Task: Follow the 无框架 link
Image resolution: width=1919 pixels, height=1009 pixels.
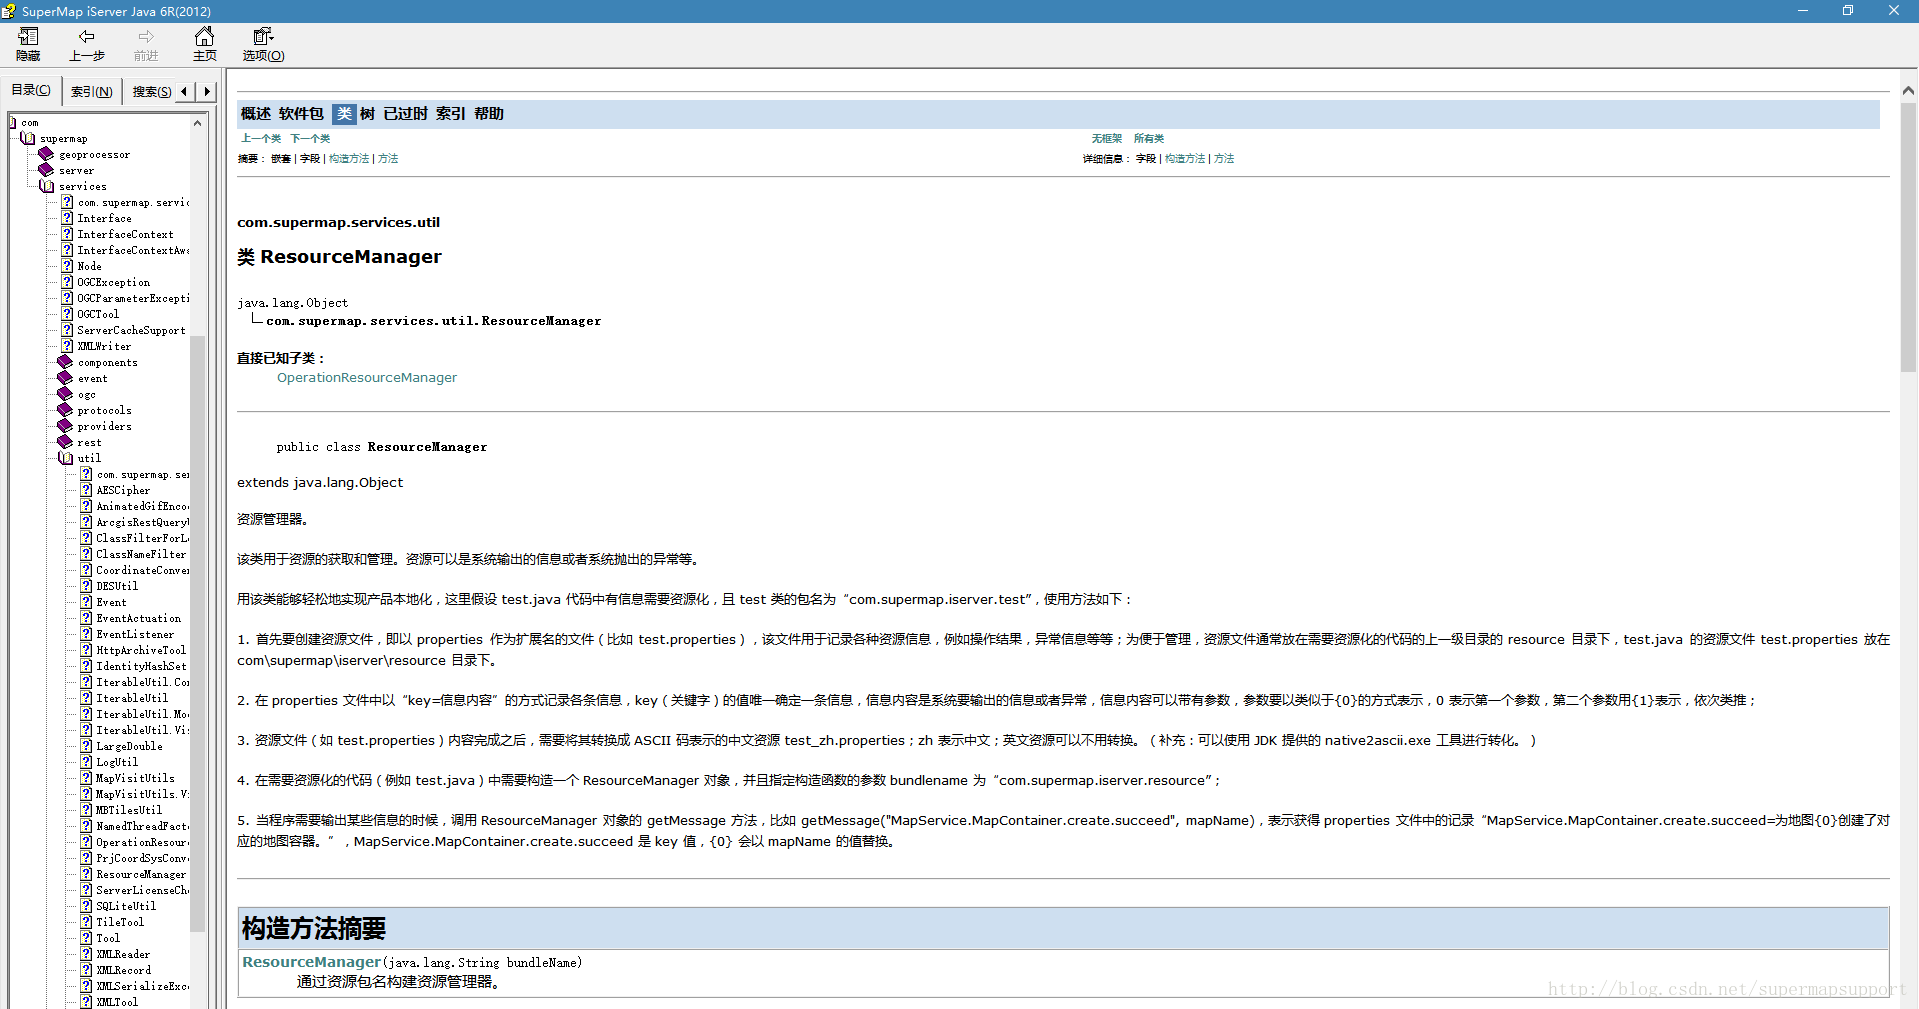Action: pos(1107,139)
